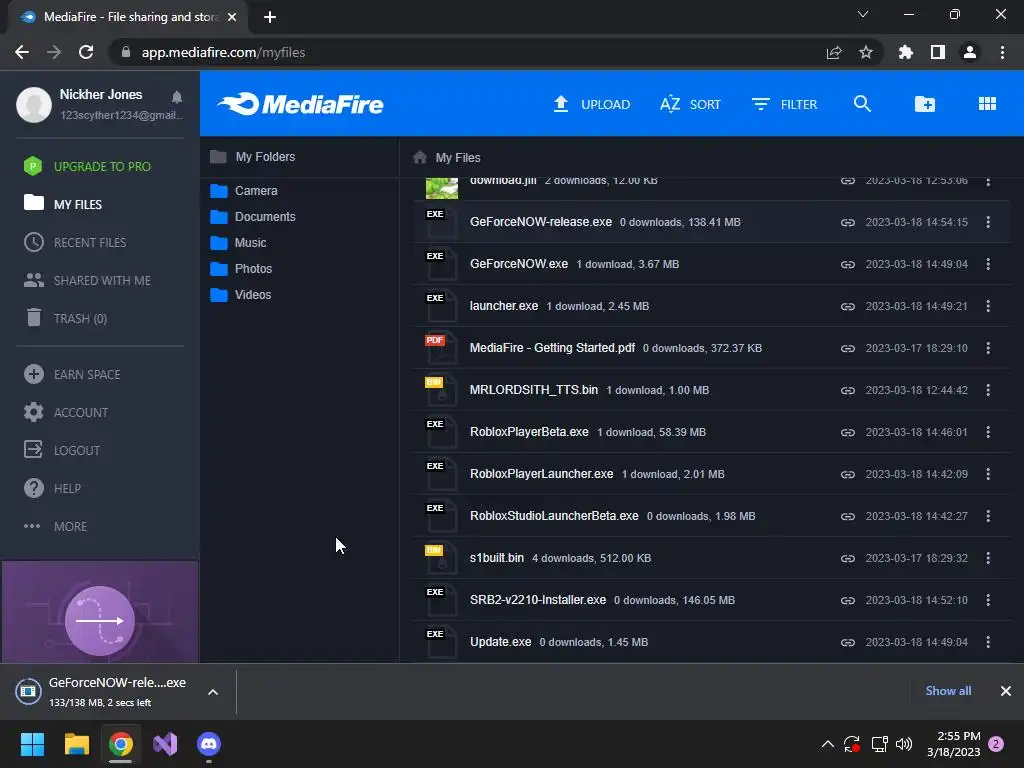Image resolution: width=1024 pixels, height=768 pixels.
Task: Click Earn Space in the sidebar
Action: 72,374
